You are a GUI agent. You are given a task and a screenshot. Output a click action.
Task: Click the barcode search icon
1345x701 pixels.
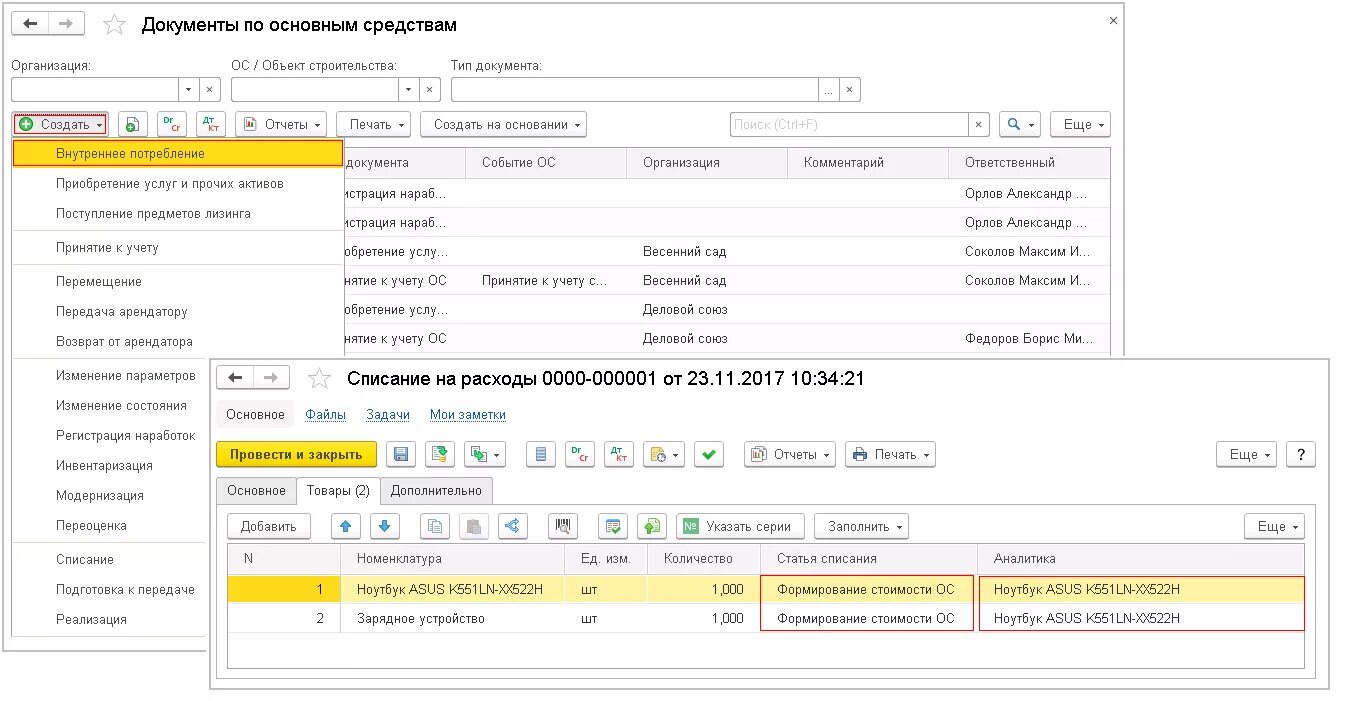point(563,526)
